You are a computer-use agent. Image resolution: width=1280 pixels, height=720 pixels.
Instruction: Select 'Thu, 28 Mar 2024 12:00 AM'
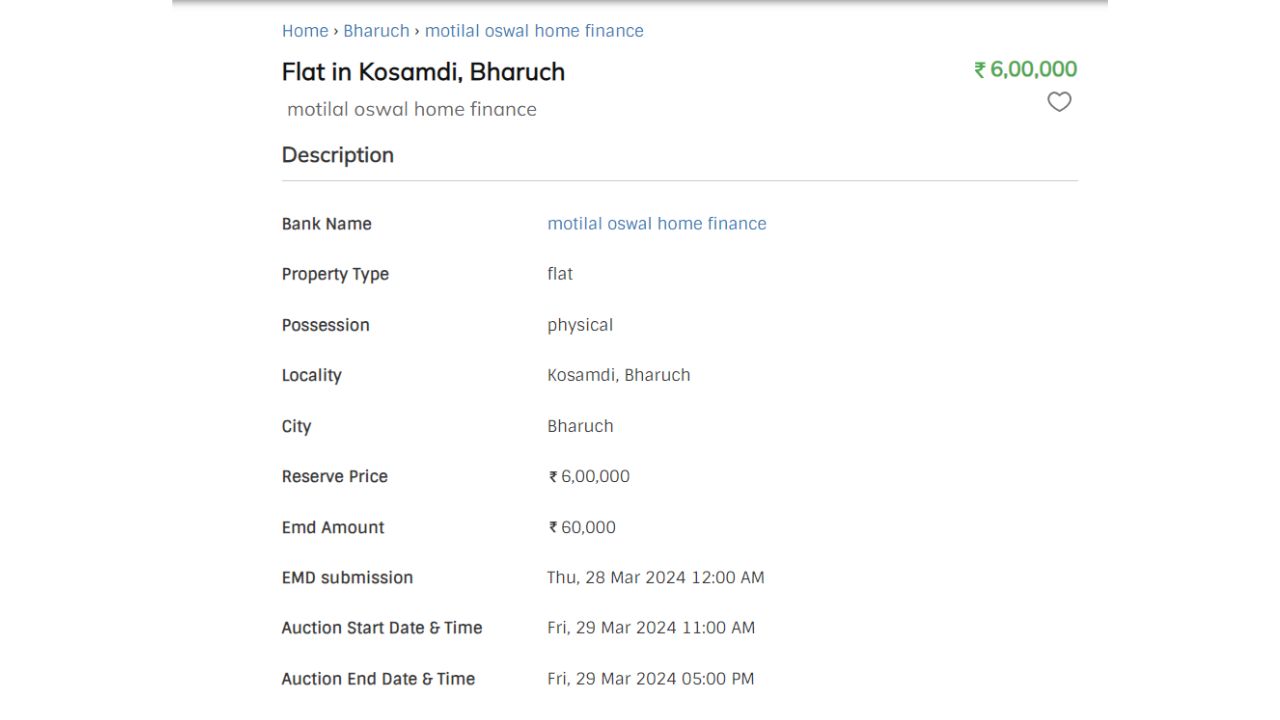(656, 578)
